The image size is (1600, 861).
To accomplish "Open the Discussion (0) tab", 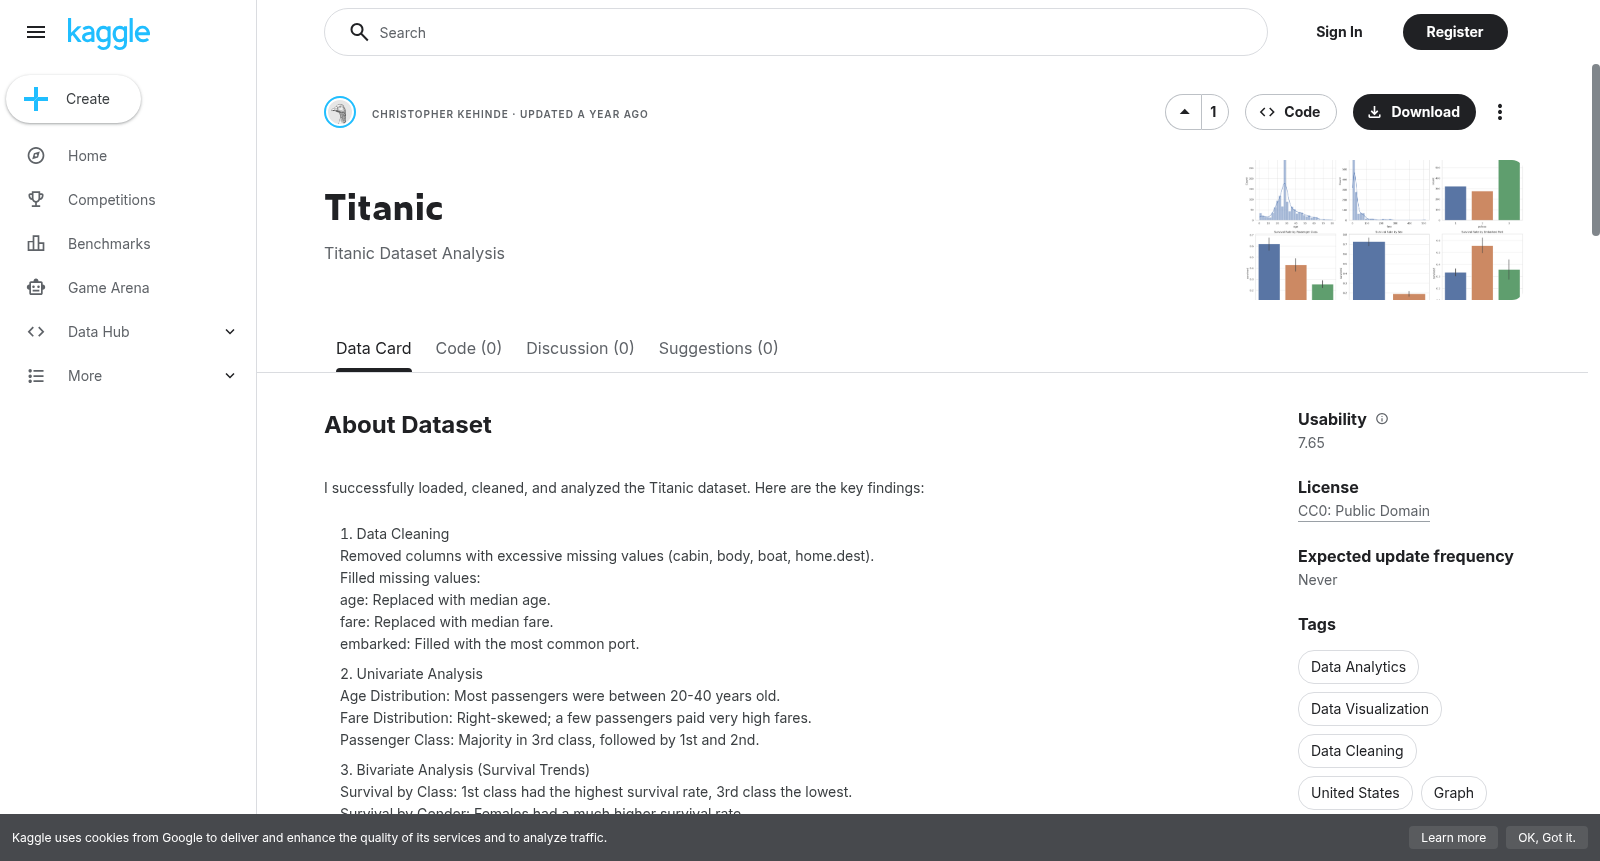I will tap(580, 349).
